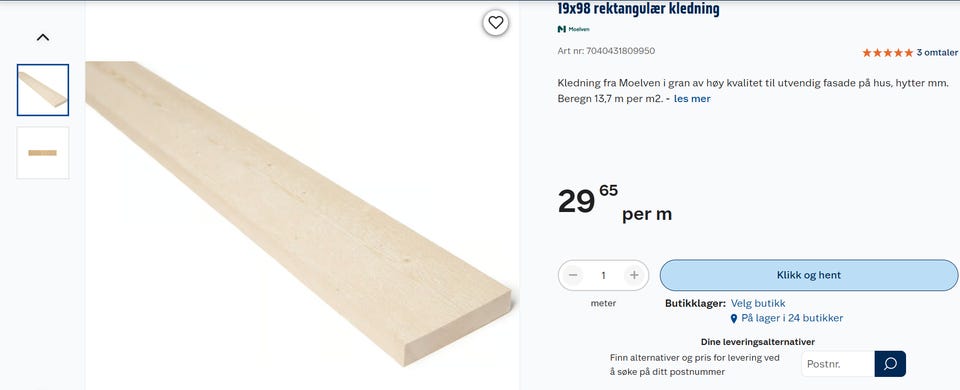
Task: Open the Velg butikk link
Action: (x=758, y=303)
